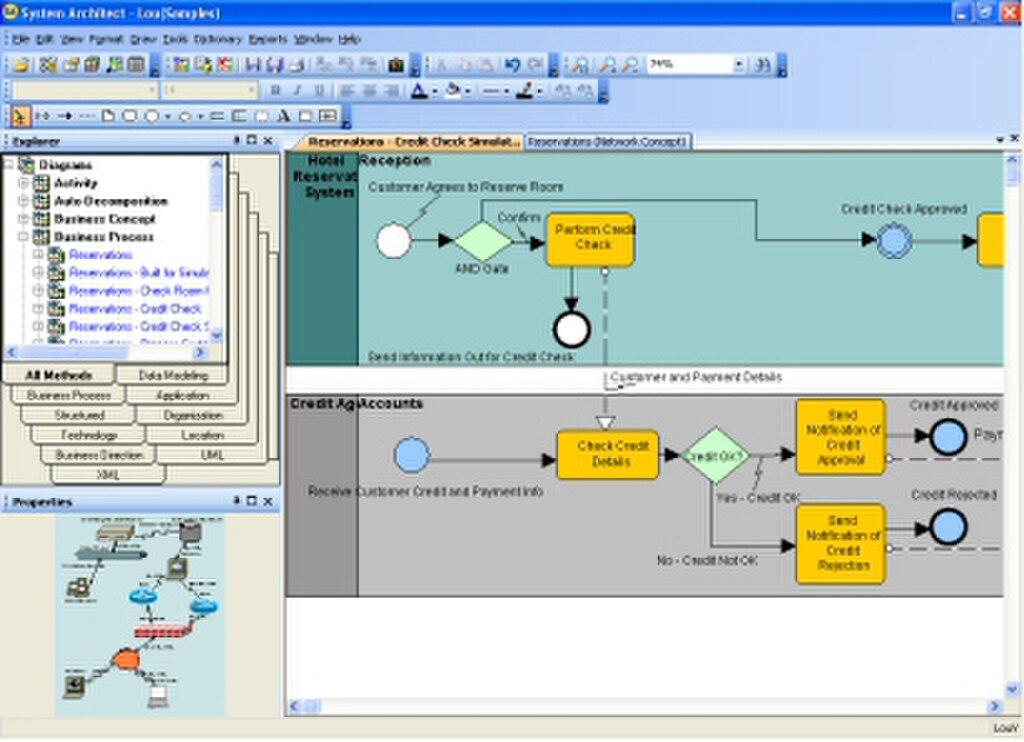
Task: Toggle Bold text formatting
Action: 276,90
